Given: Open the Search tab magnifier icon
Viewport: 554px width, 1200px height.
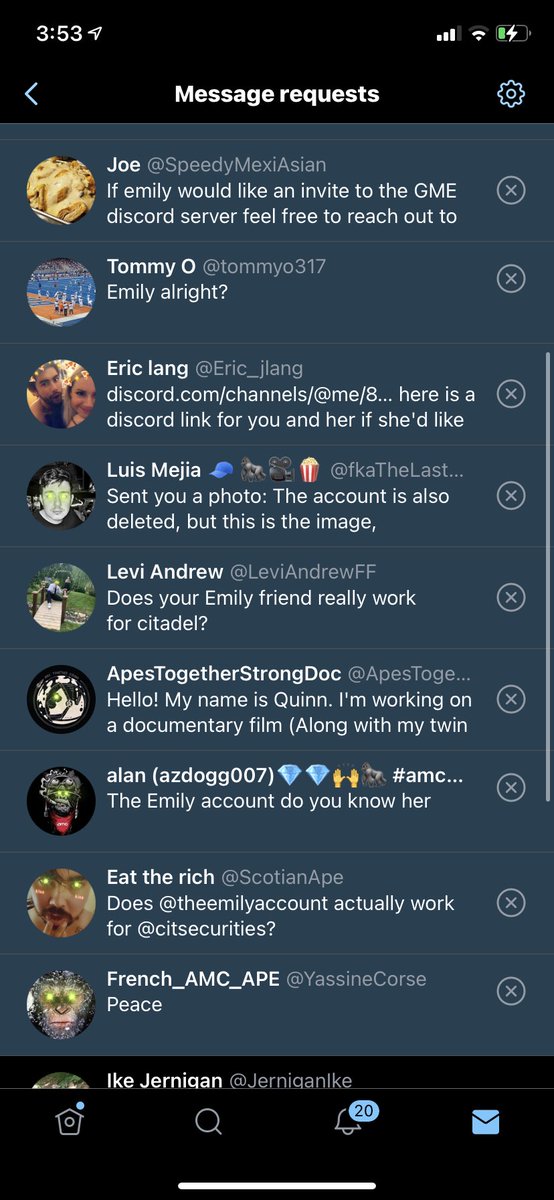Looking at the screenshot, I should tap(208, 1122).
